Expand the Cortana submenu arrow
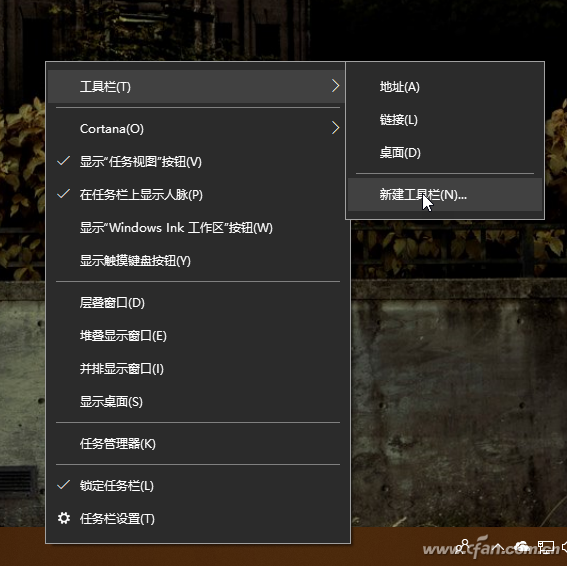Image resolution: width=567 pixels, height=566 pixels. 335,128
